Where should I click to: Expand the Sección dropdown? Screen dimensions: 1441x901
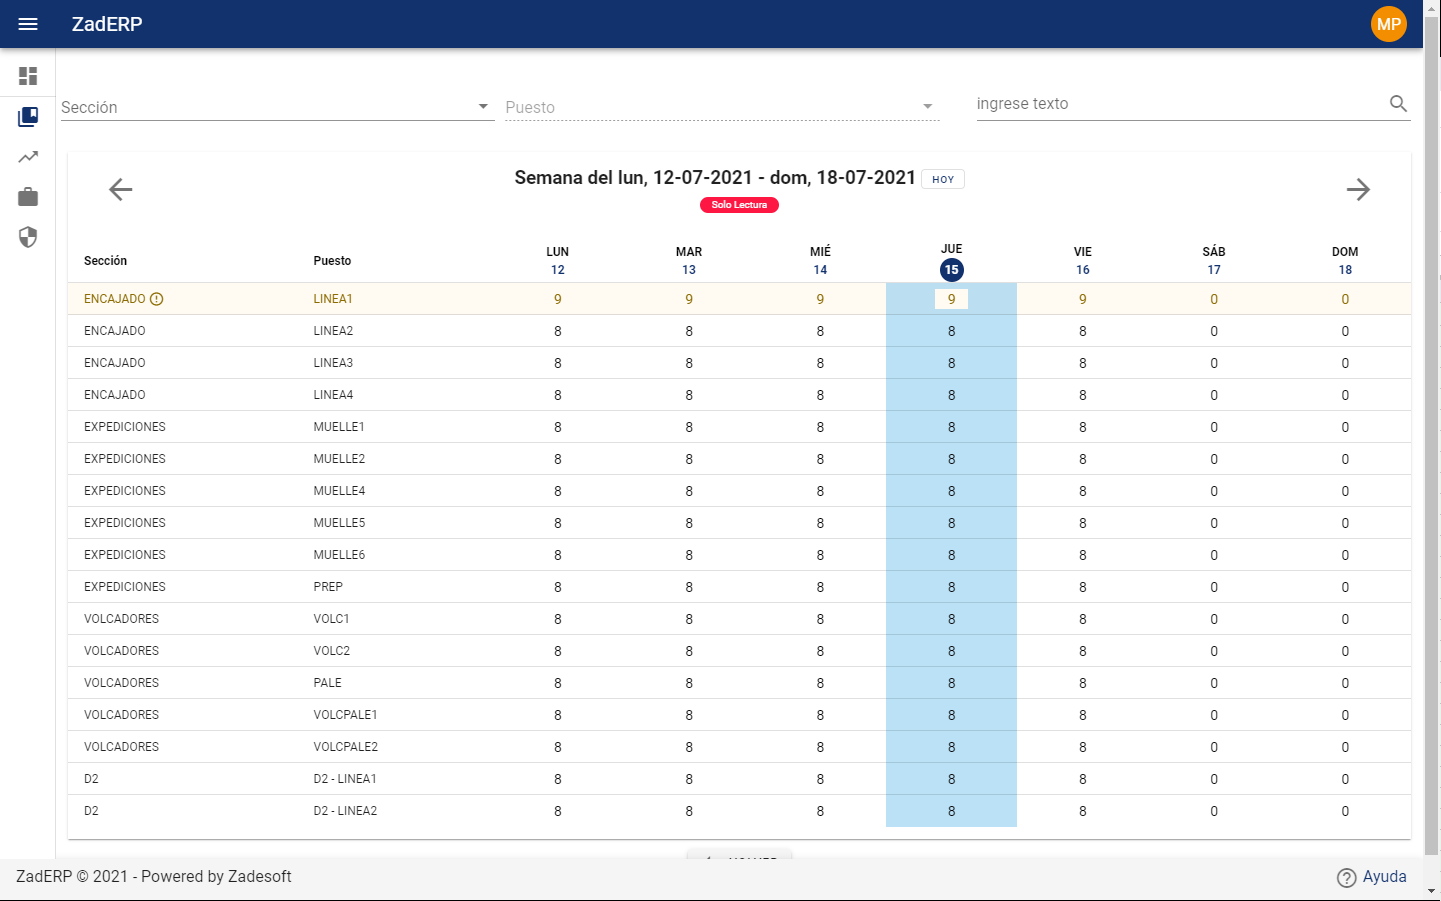tap(278, 107)
